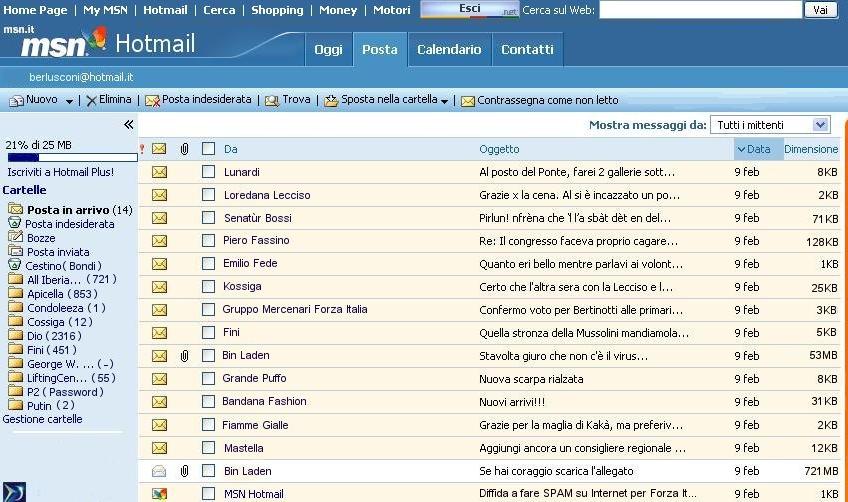Open Shopping in the top navigation
848x502 pixels.
pos(277,10)
